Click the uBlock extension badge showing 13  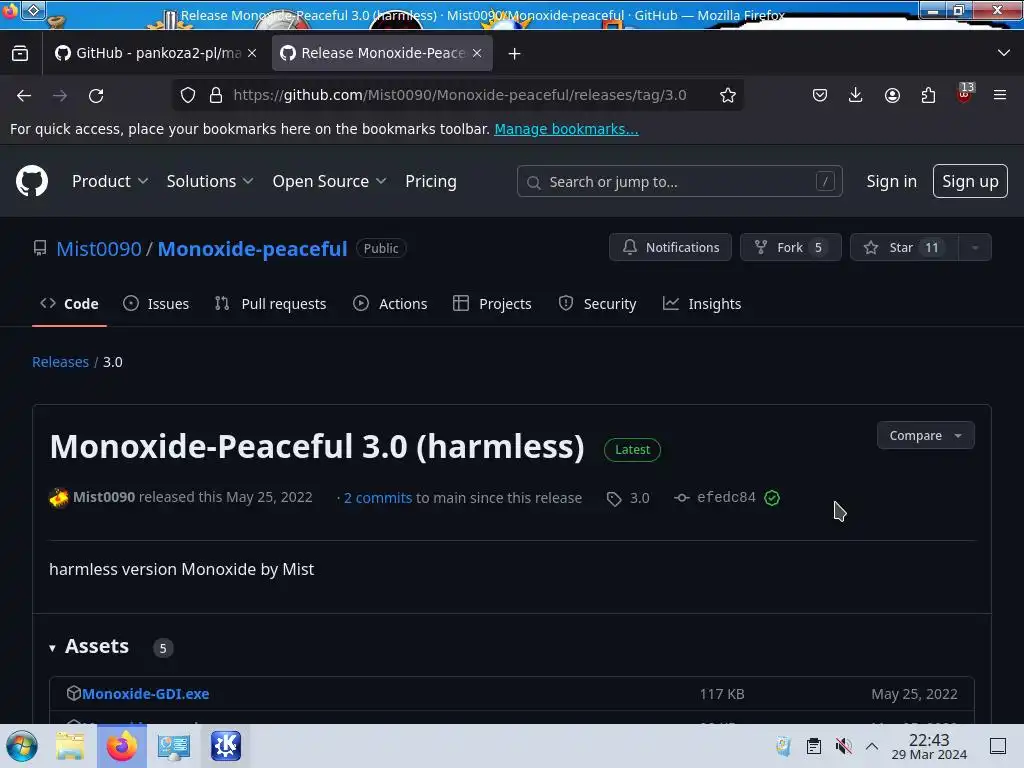[x=965, y=93]
